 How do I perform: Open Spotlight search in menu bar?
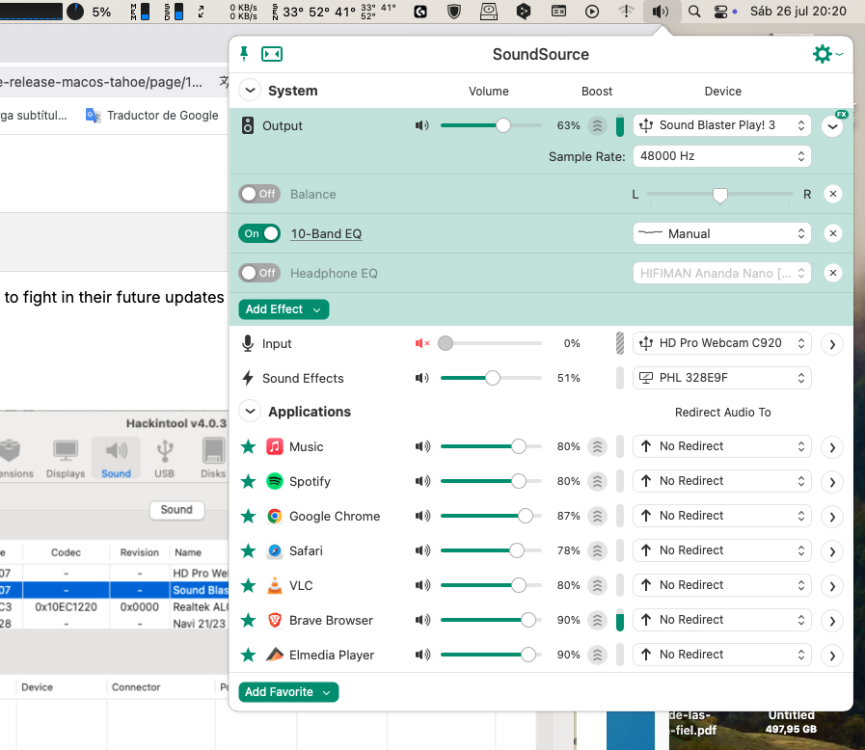click(695, 12)
